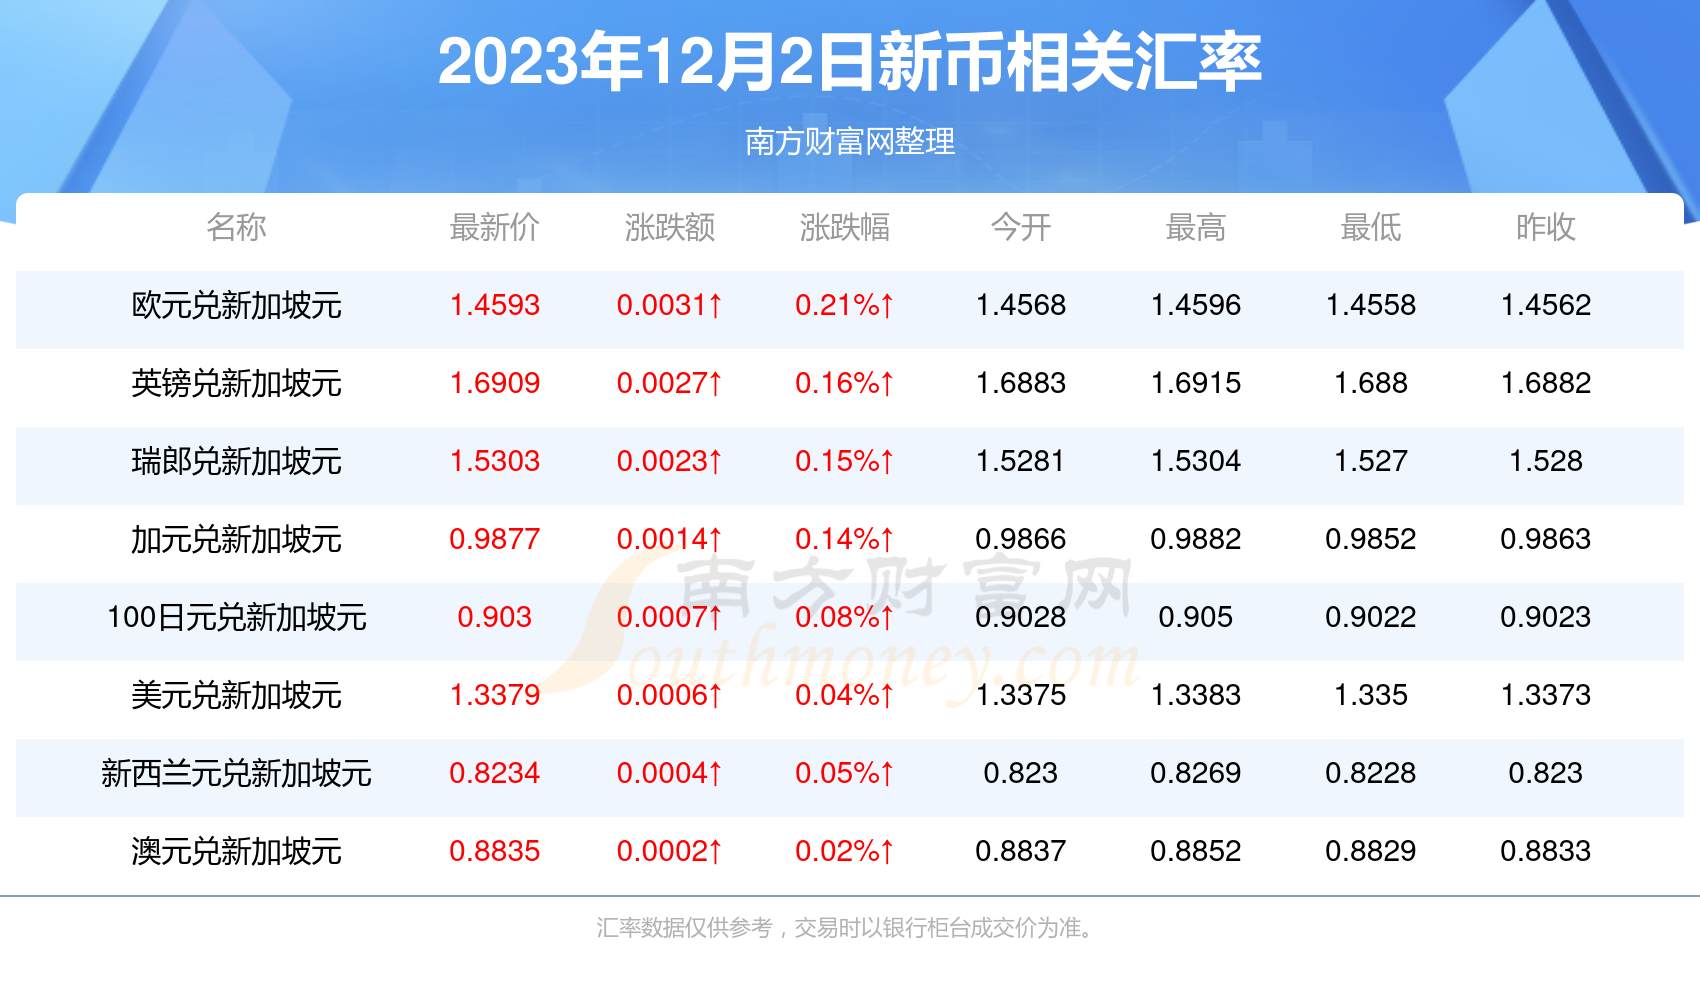Screen dimensions: 1700x1000
Task: Select the 涨跌幅 column header
Action: (845, 227)
